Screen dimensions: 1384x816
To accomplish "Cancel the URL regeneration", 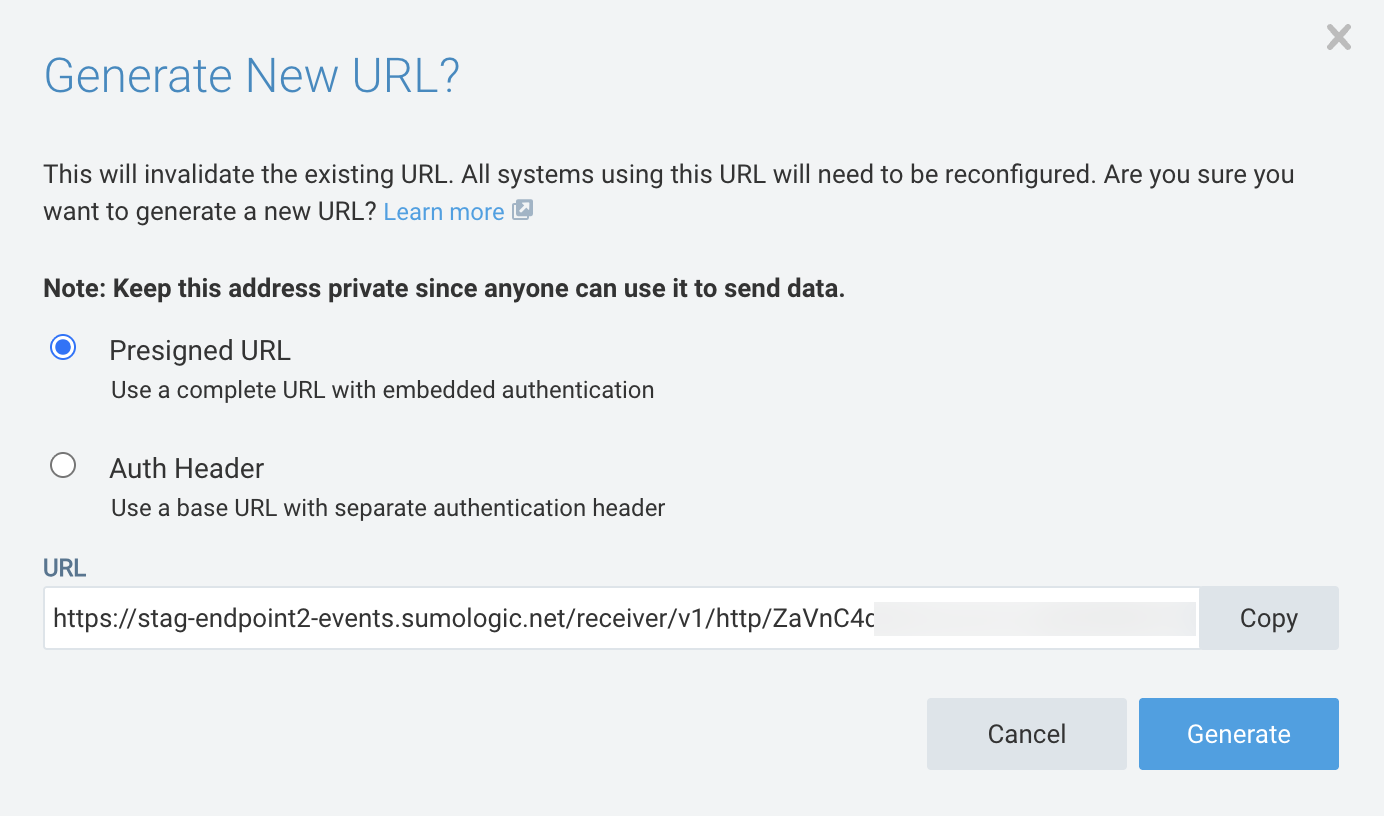I will [x=1026, y=733].
